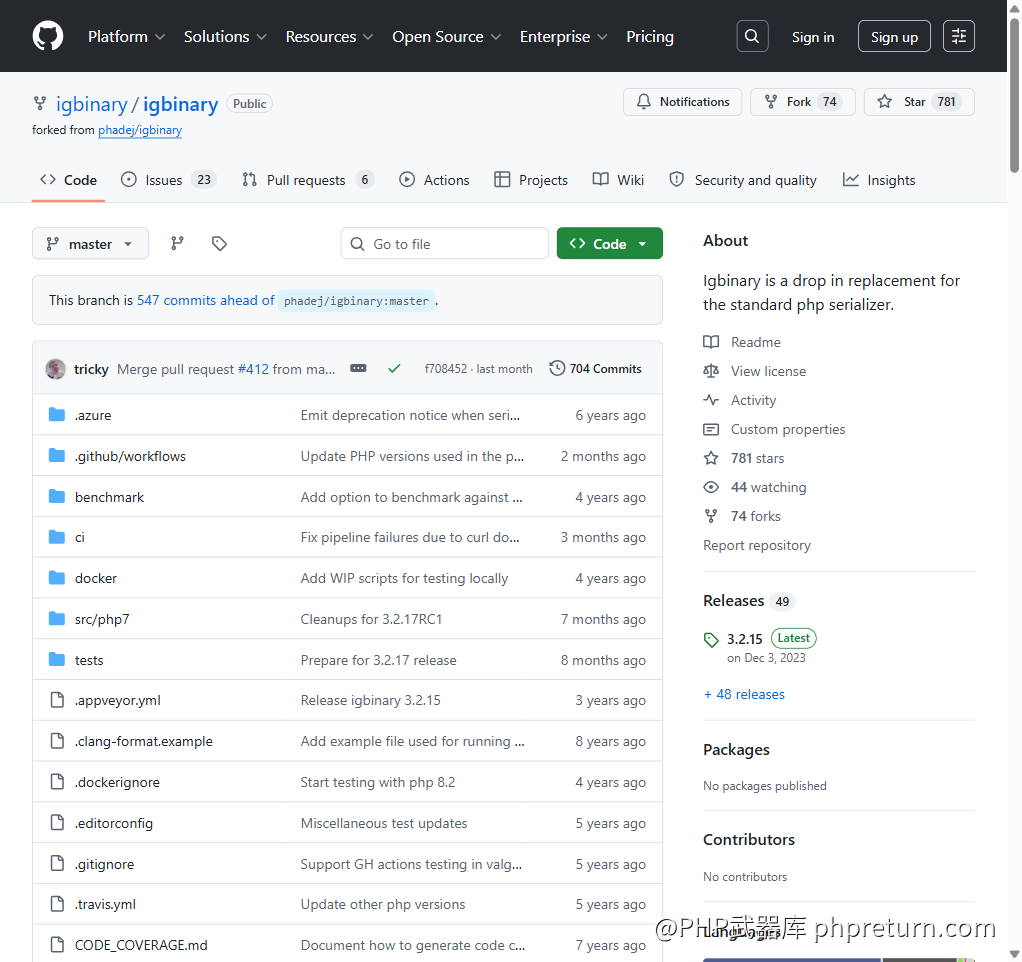
Task: Focus the Go to file input
Action: tap(445, 244)
